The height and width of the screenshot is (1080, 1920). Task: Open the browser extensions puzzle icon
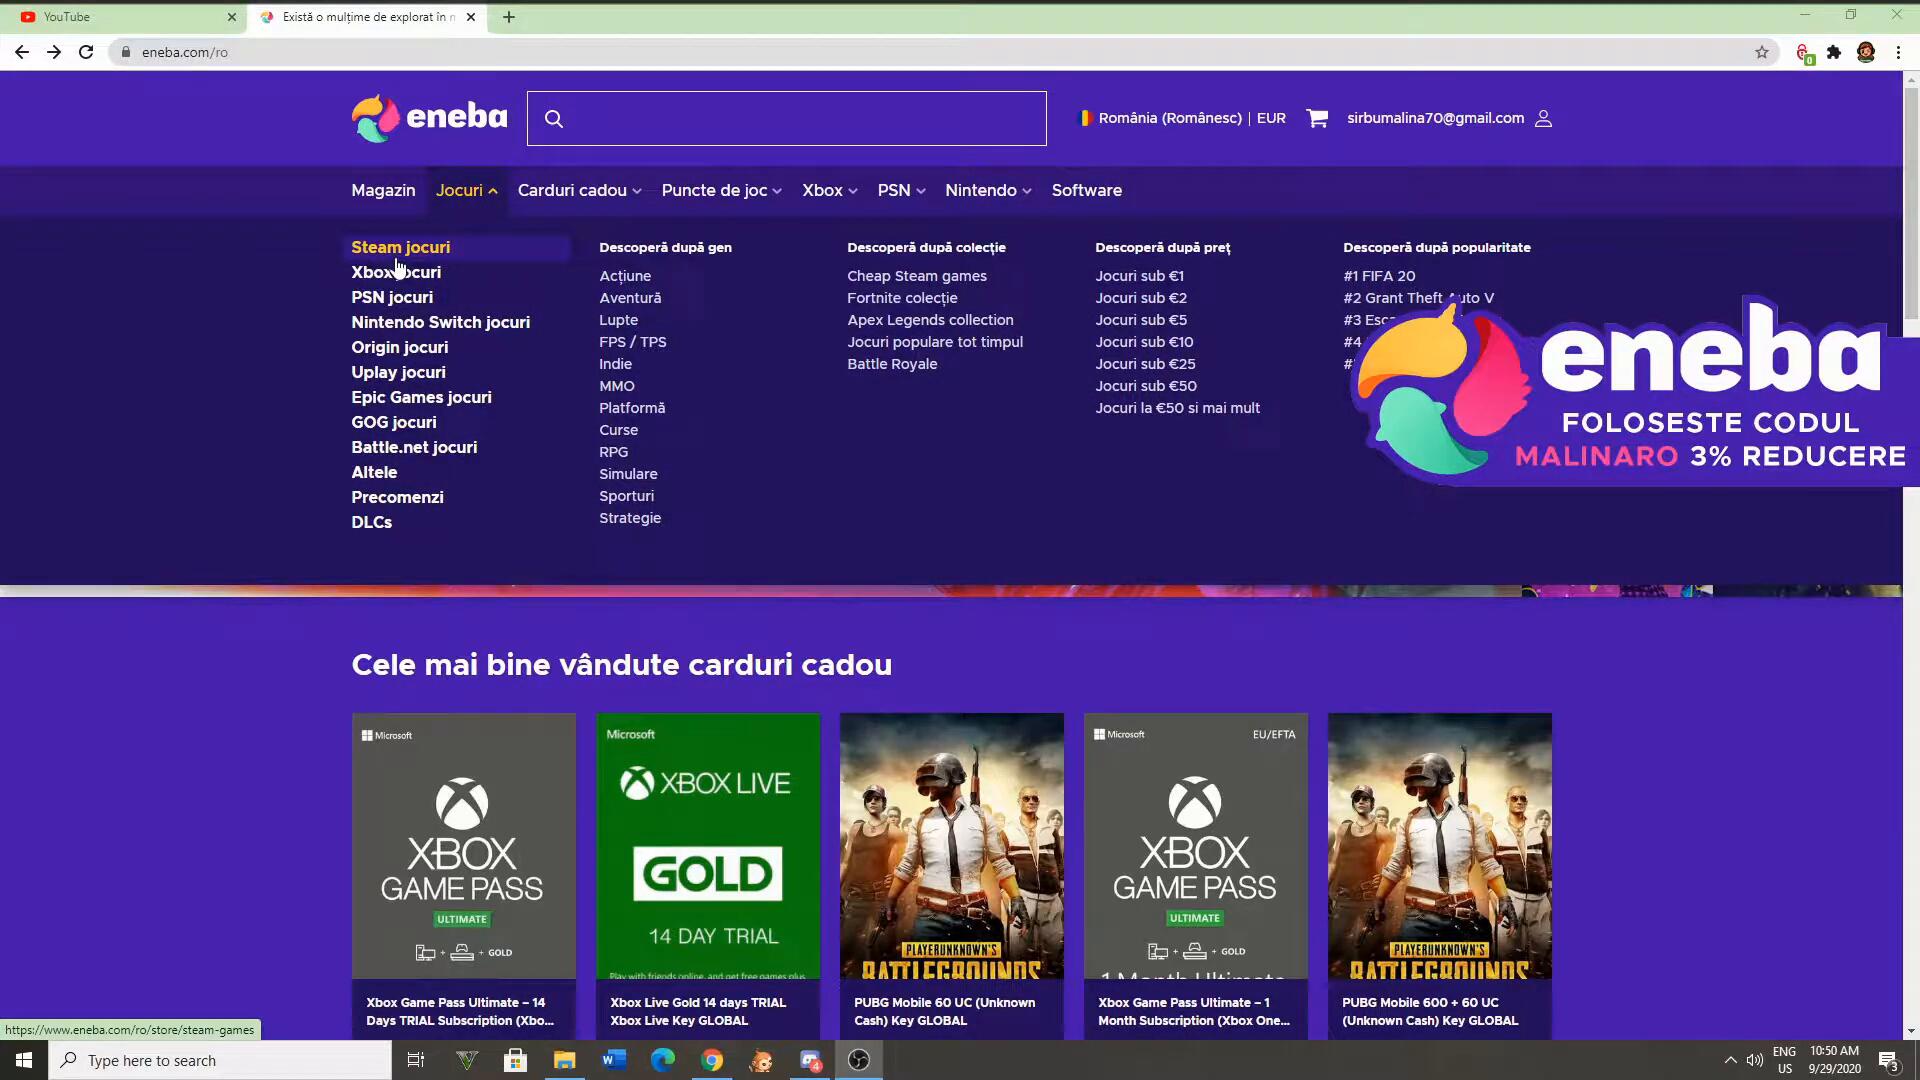(1834, 52)
